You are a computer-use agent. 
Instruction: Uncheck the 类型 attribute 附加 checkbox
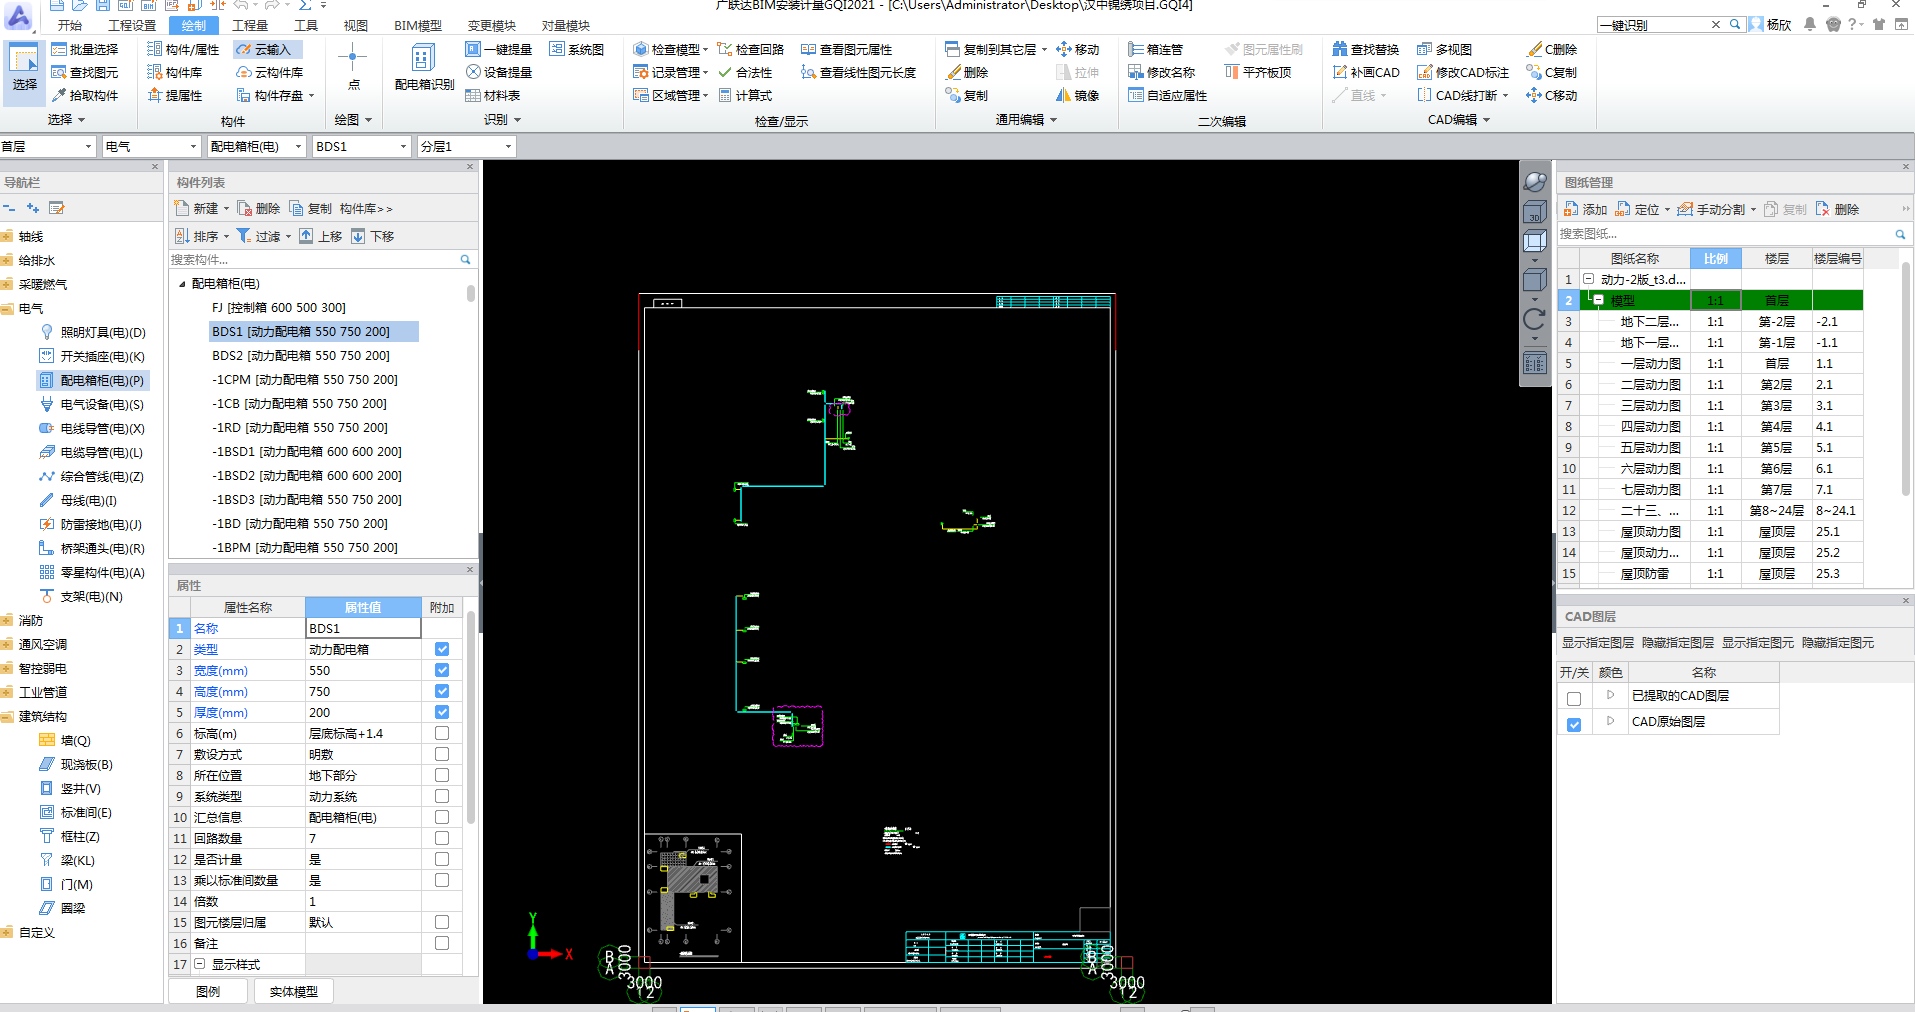pos(442,649)
